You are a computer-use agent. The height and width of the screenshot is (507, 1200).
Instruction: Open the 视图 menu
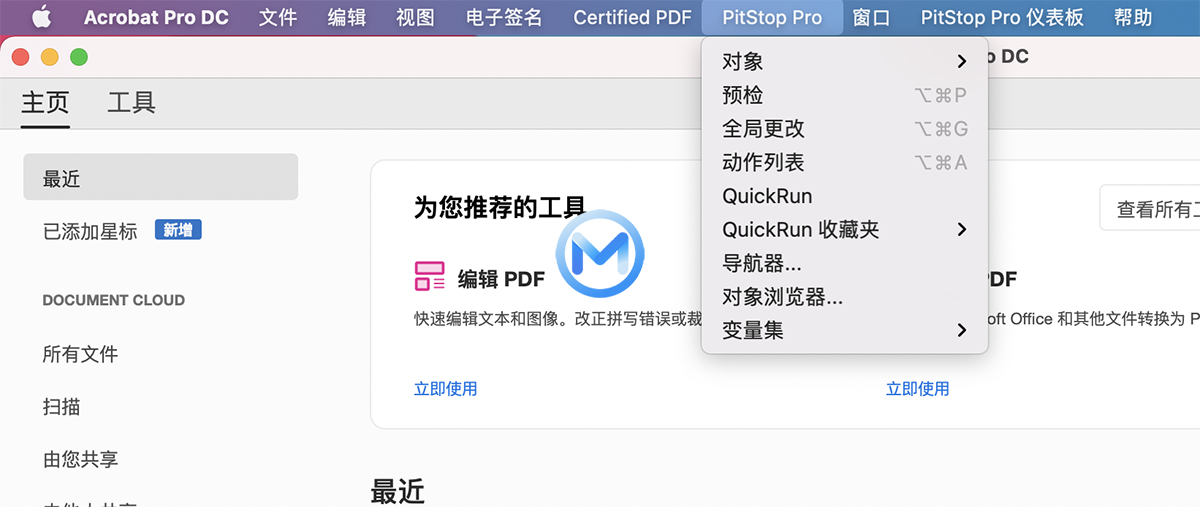coord(415,17)
